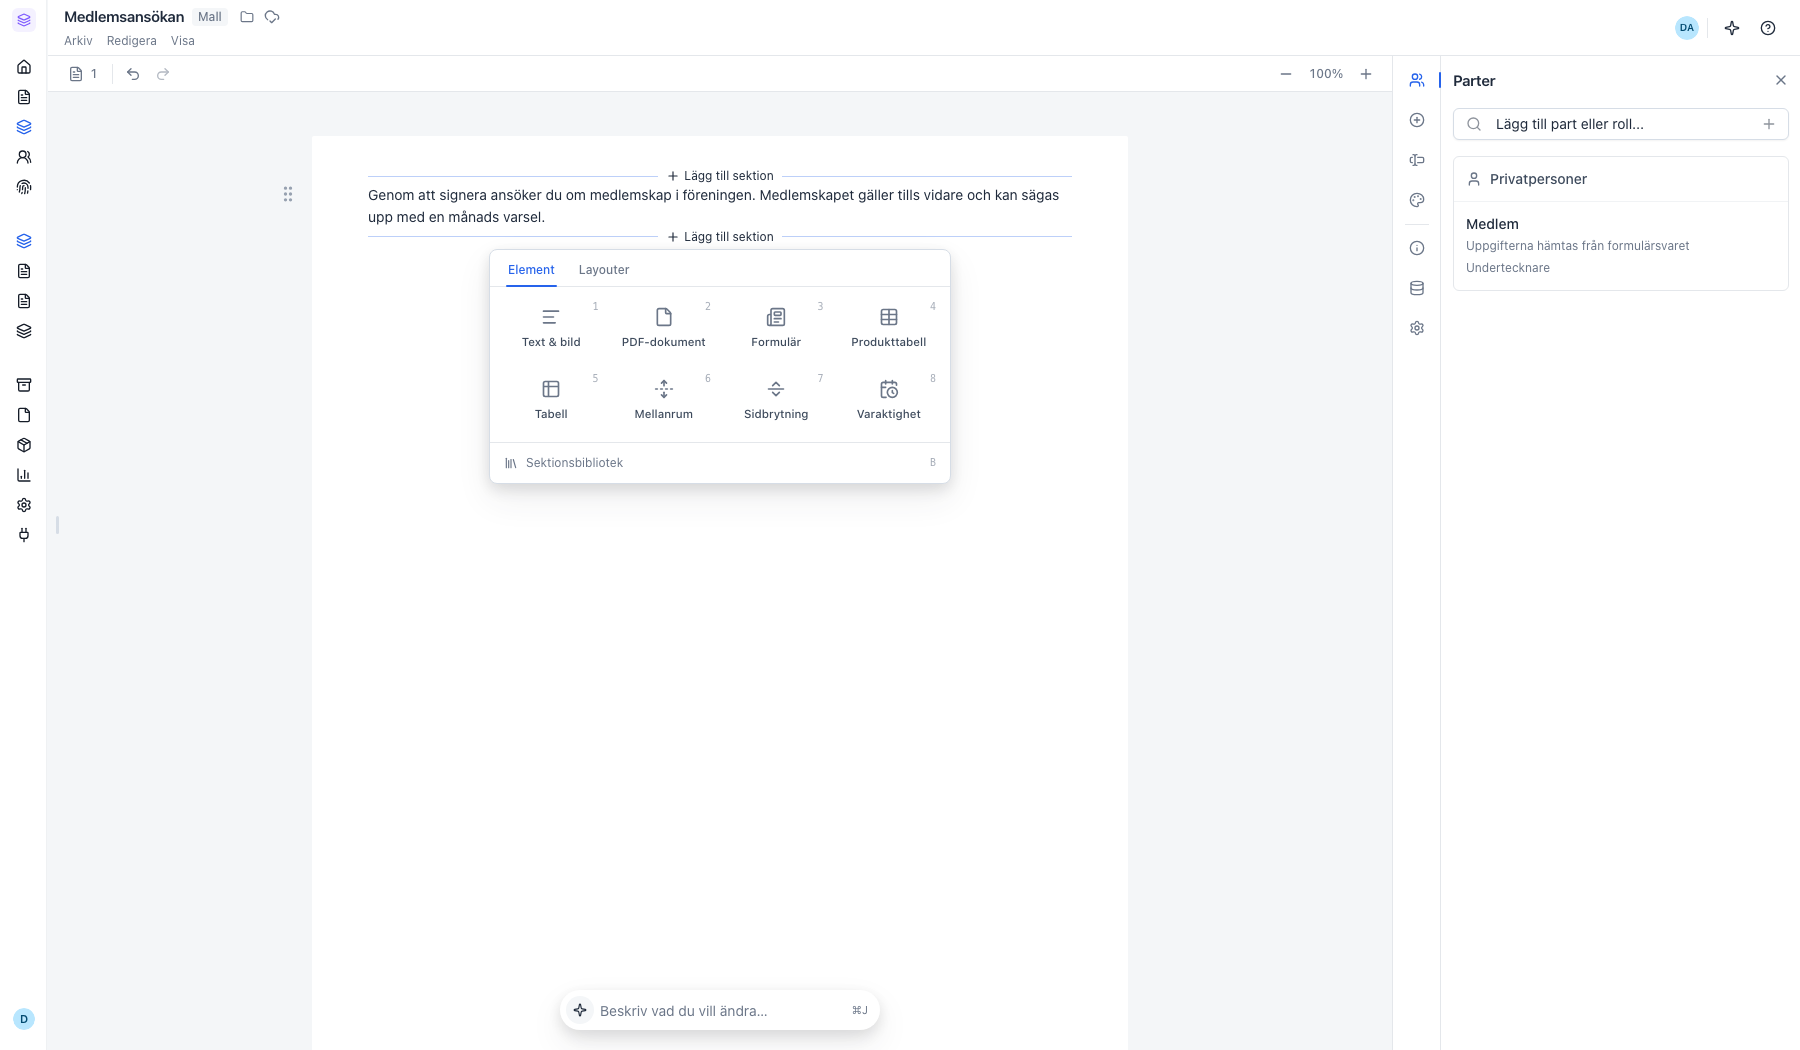Open the Home icon in left sidebar
1800x1050 pixels.
(x=24, y=67)
